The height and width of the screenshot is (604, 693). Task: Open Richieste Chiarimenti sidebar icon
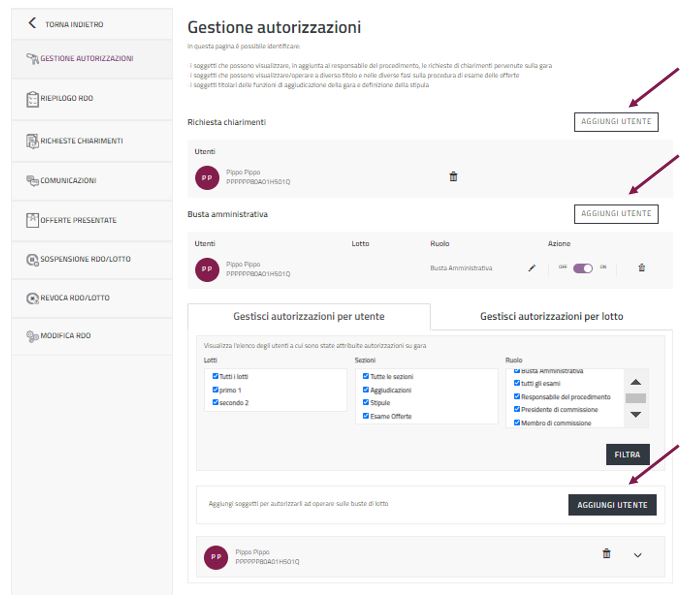pos(32,141)
